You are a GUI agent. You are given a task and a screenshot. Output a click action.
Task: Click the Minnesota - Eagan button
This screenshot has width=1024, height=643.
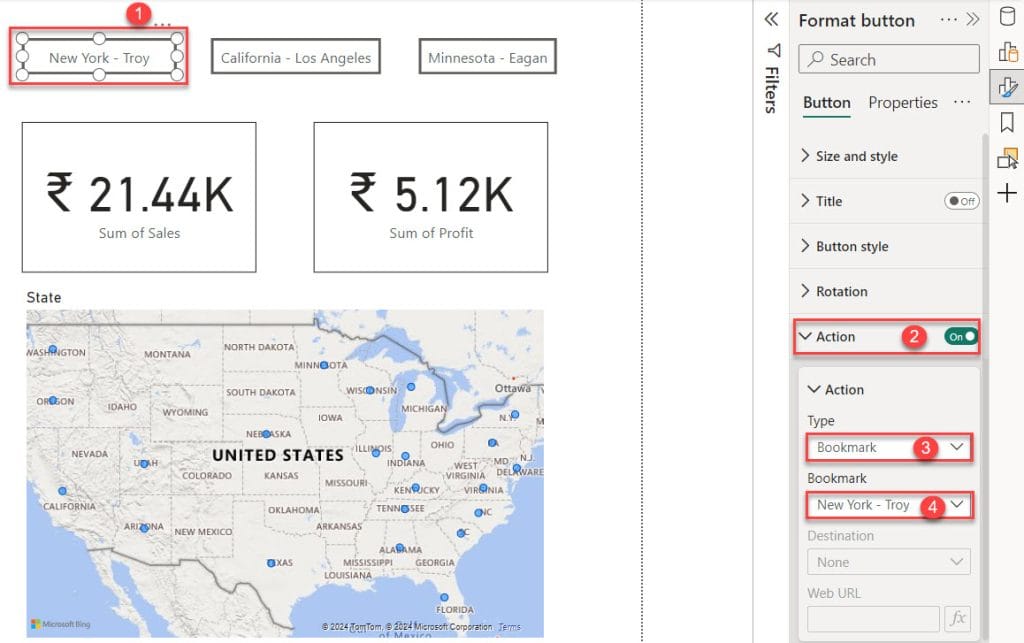click(487, 57)
